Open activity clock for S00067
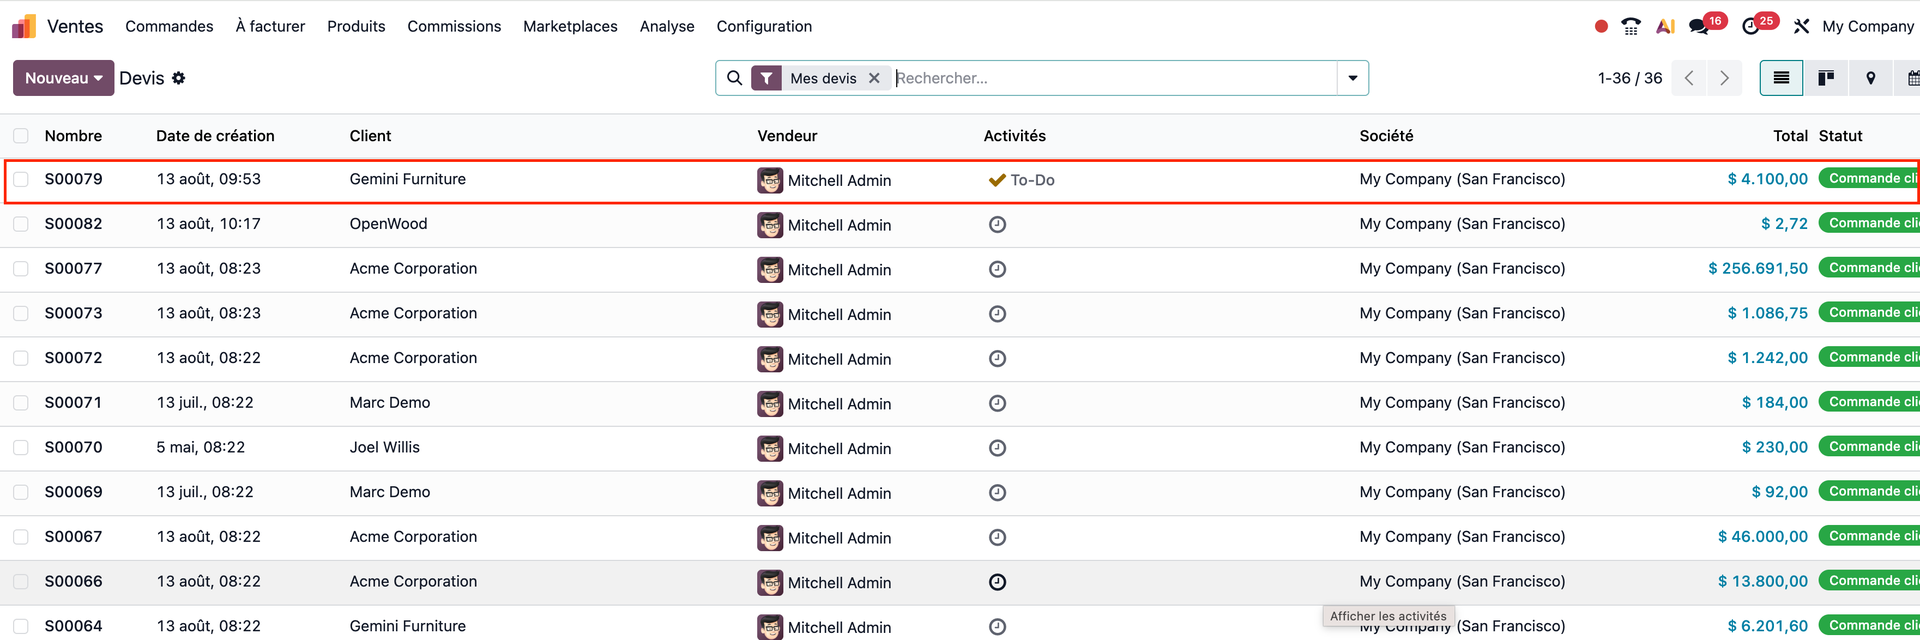This screenshot has height=640, width=1920. coord(997,537)
